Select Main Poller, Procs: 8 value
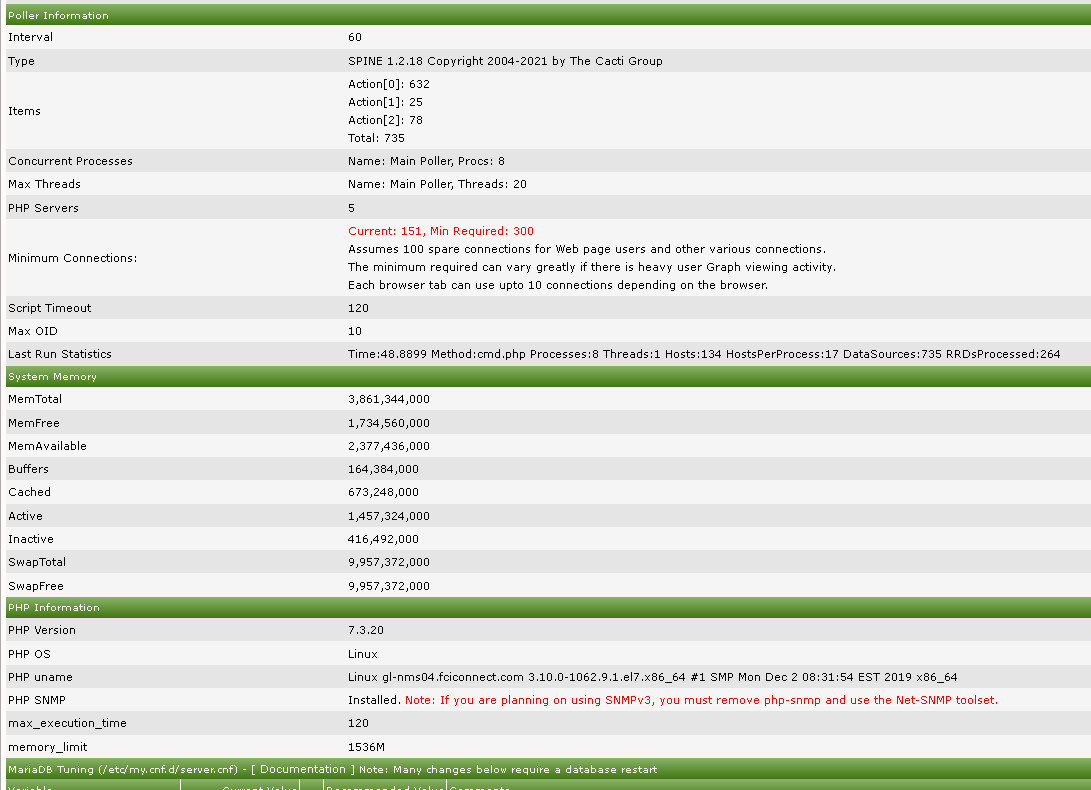Viewport: 1091px width, 790px height. pos(427,161)
